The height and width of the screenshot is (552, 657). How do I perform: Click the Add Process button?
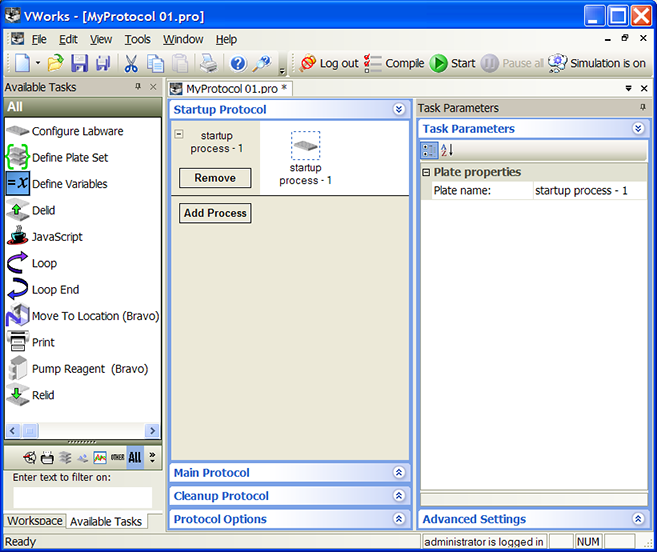point(215,213)
